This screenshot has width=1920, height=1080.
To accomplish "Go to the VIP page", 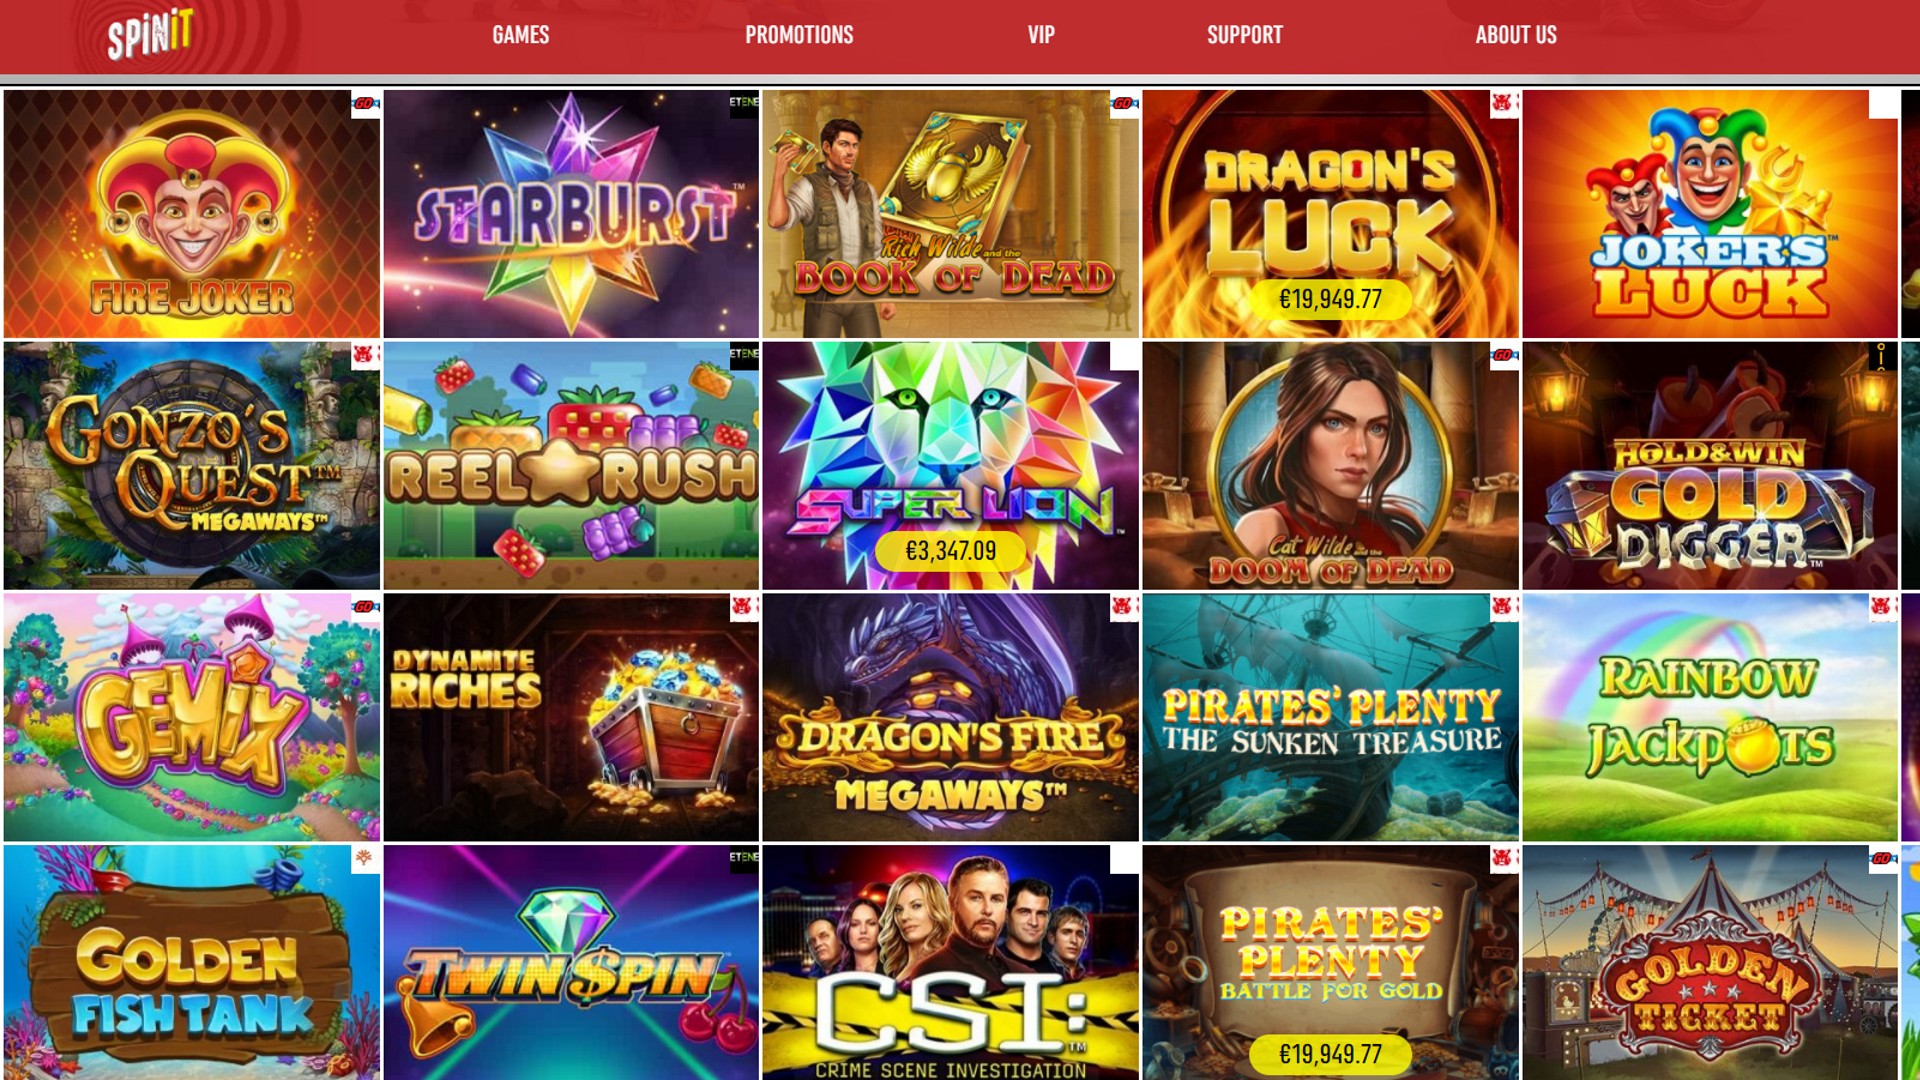I will tap(1041, 35).
